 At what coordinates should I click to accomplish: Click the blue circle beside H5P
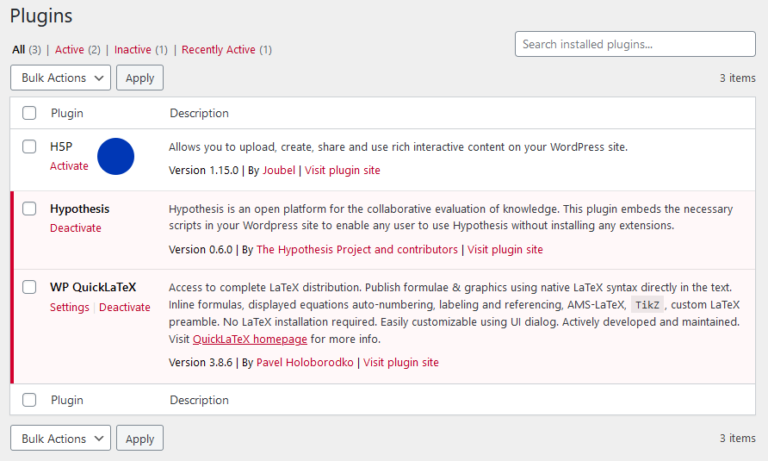pos(116,157)
